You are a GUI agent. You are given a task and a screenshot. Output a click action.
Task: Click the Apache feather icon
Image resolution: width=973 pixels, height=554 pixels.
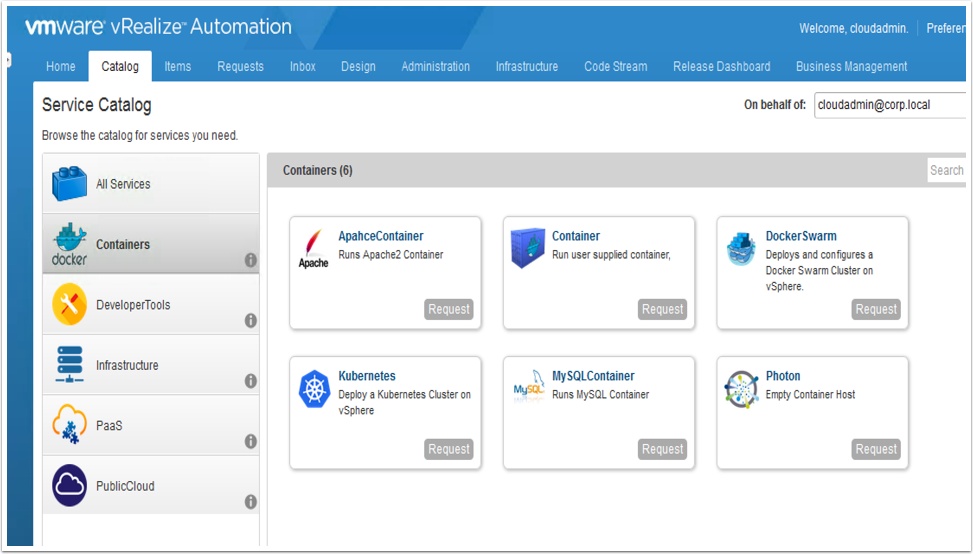point(313,249)
